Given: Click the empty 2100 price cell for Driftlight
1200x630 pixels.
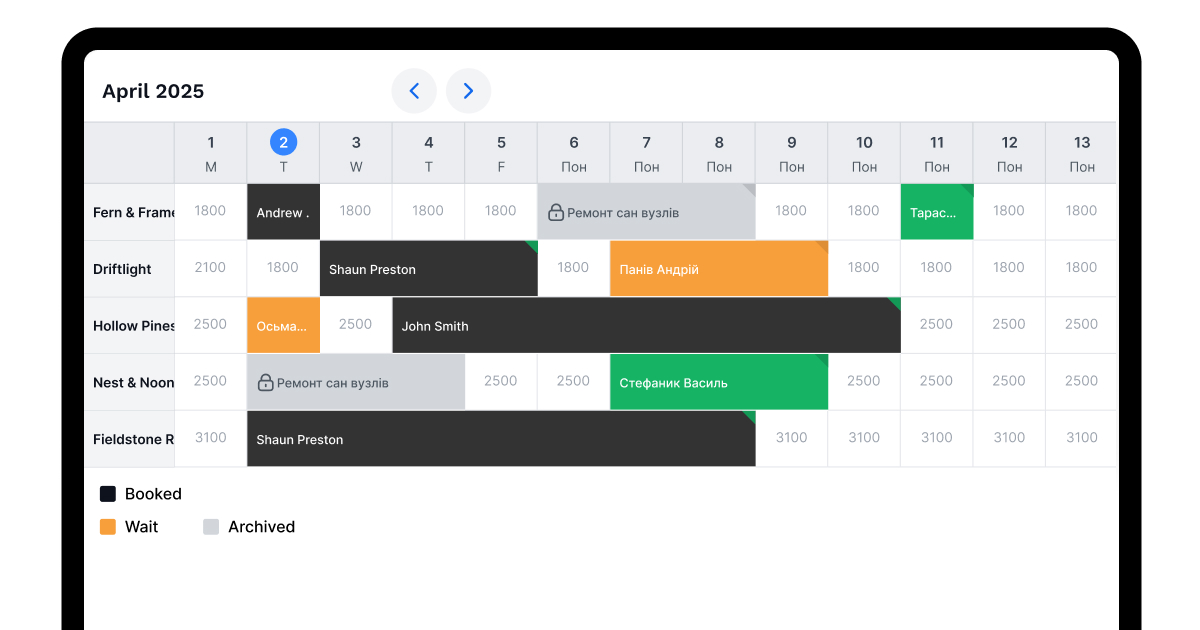Looking at the screenshot, I should click(x=210, y=268).
